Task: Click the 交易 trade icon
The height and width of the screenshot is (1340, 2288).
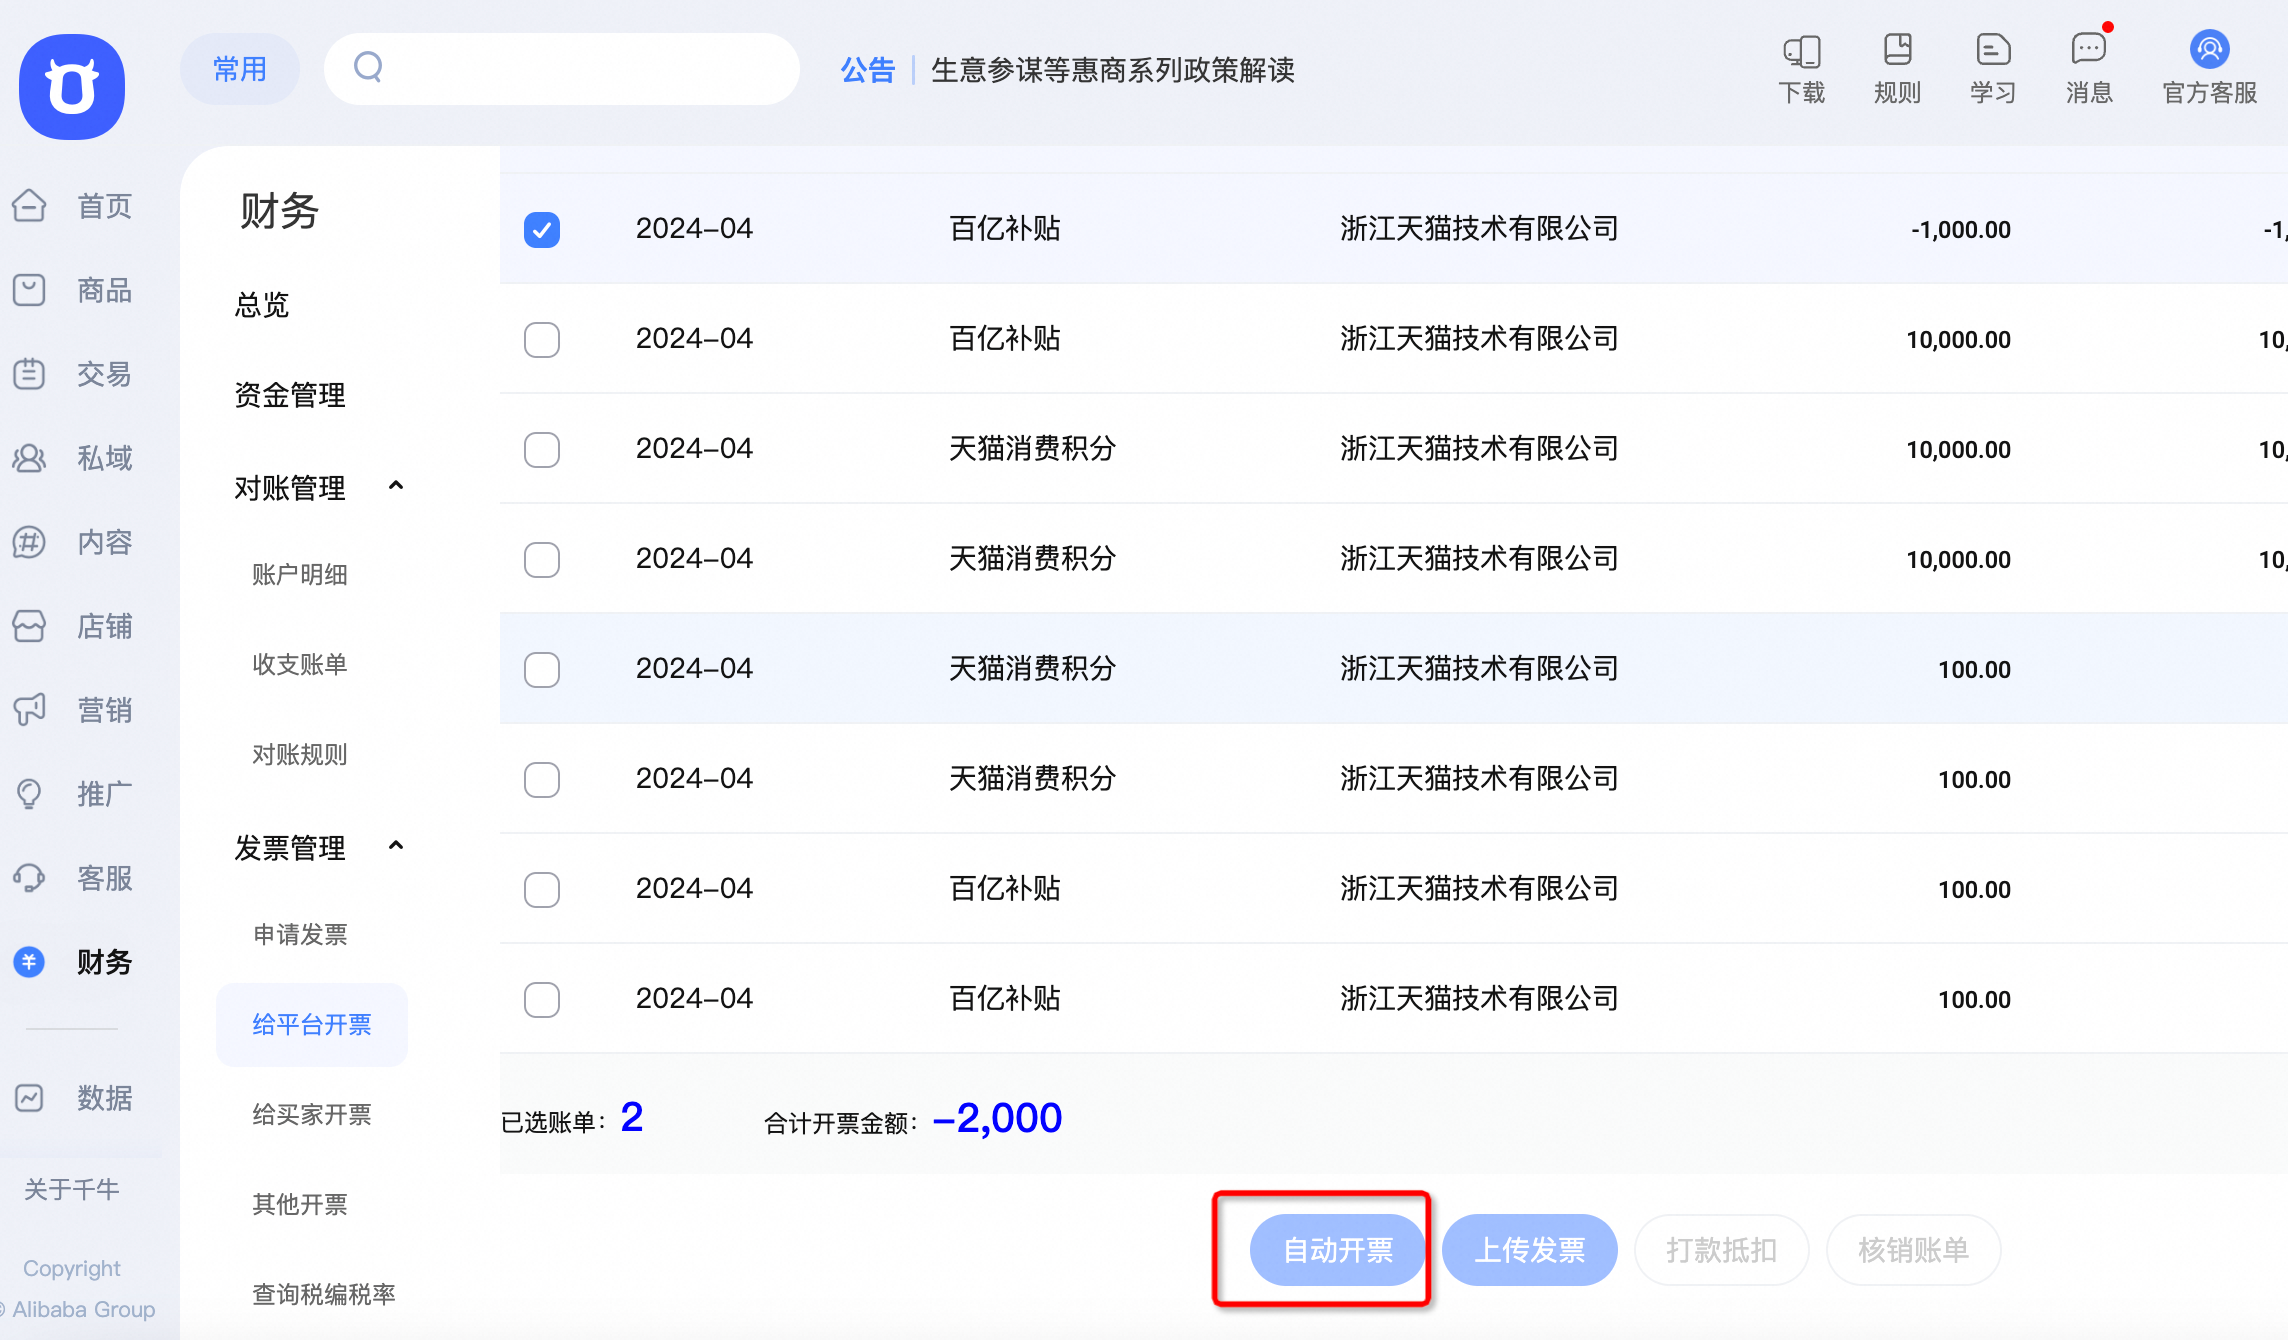Action: point(29,374)
